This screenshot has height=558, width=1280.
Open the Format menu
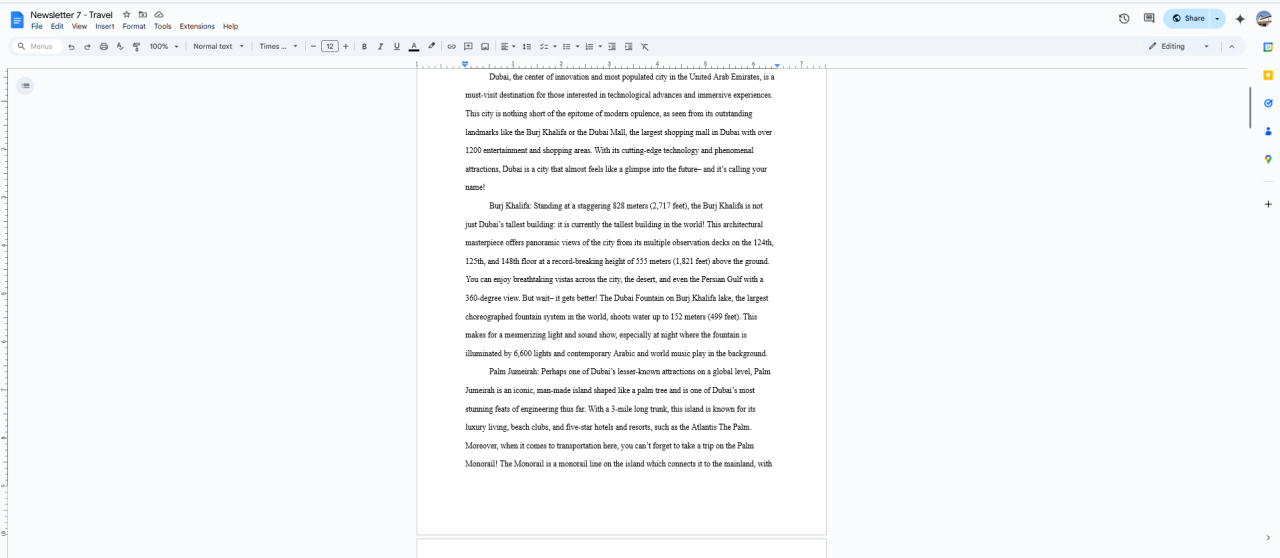pos(134,27)
